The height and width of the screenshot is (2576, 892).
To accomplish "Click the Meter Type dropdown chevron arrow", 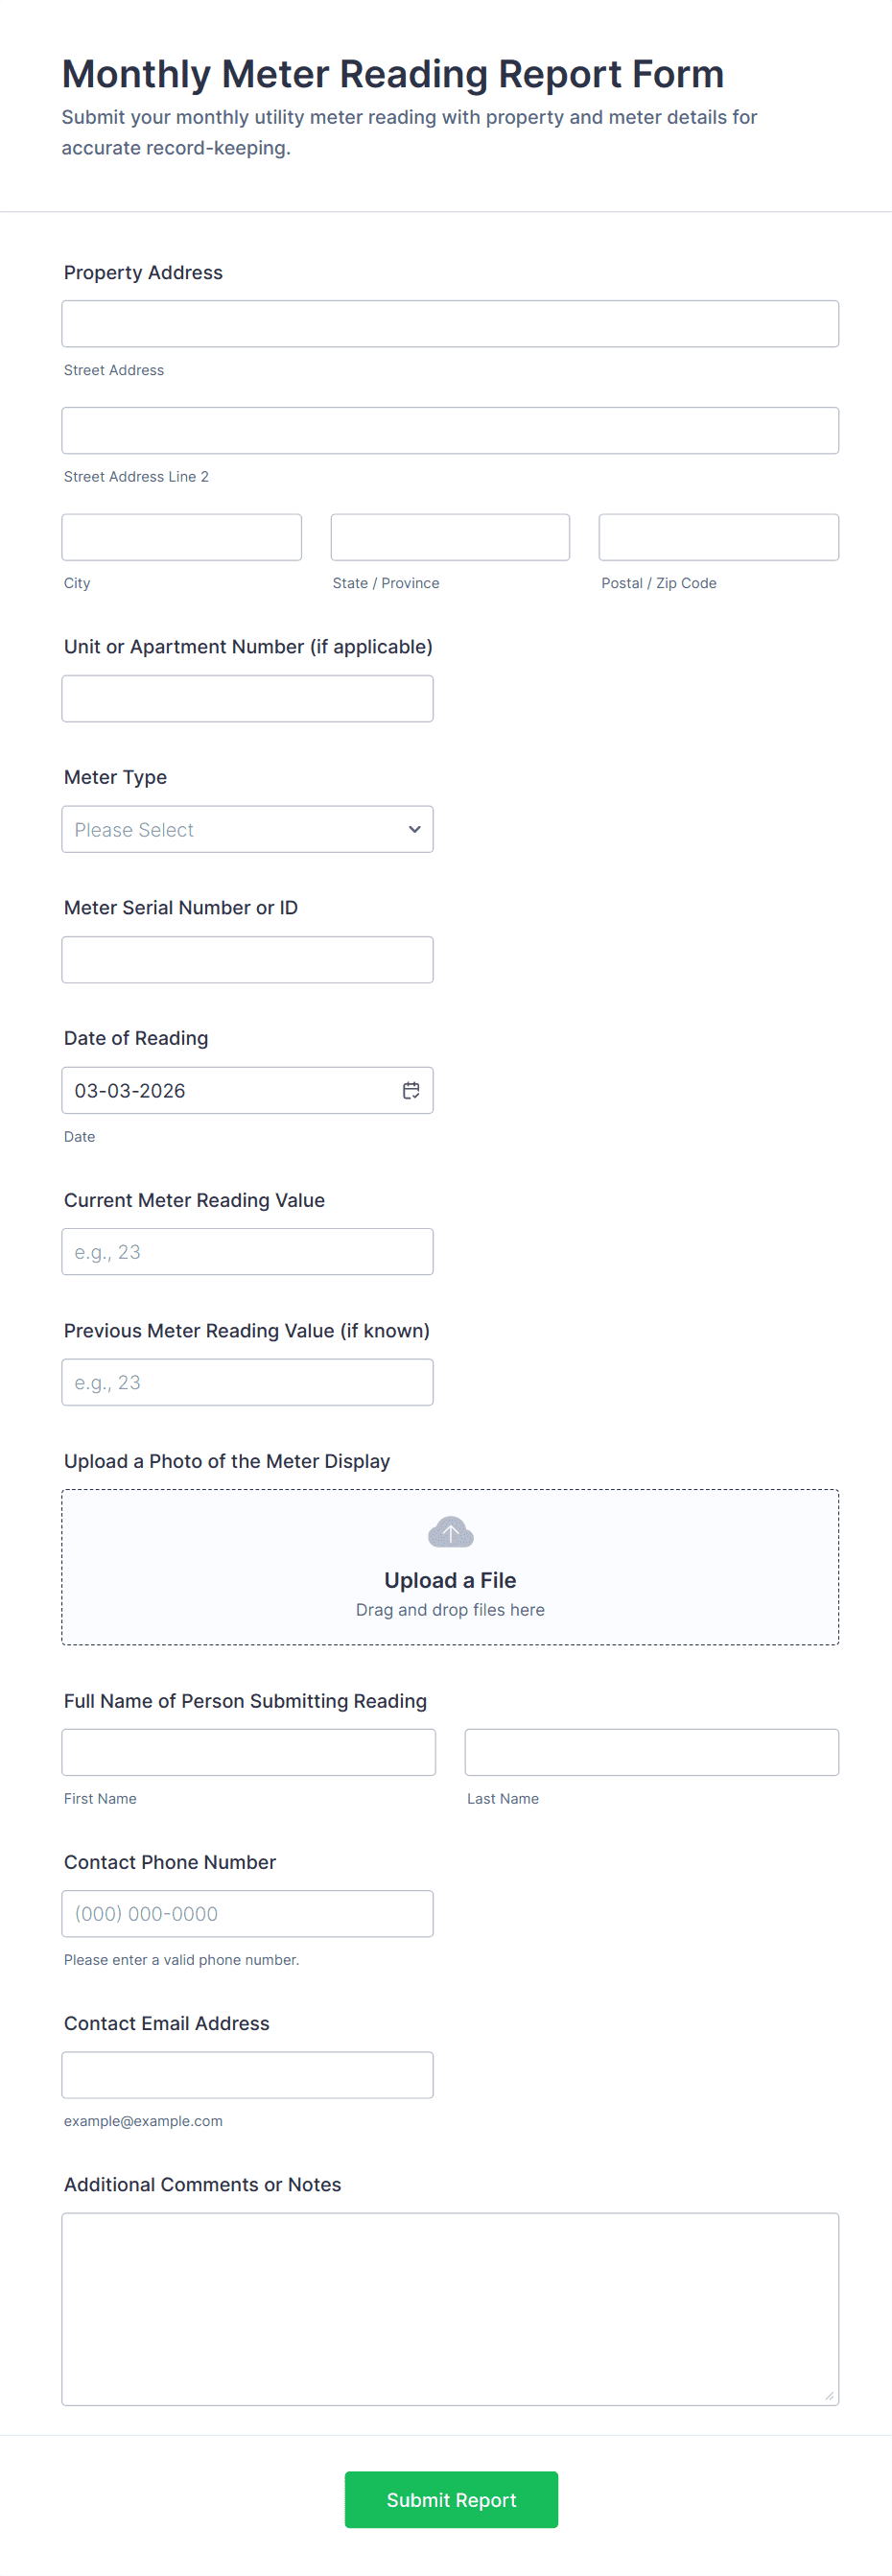I will pos(414,829).
